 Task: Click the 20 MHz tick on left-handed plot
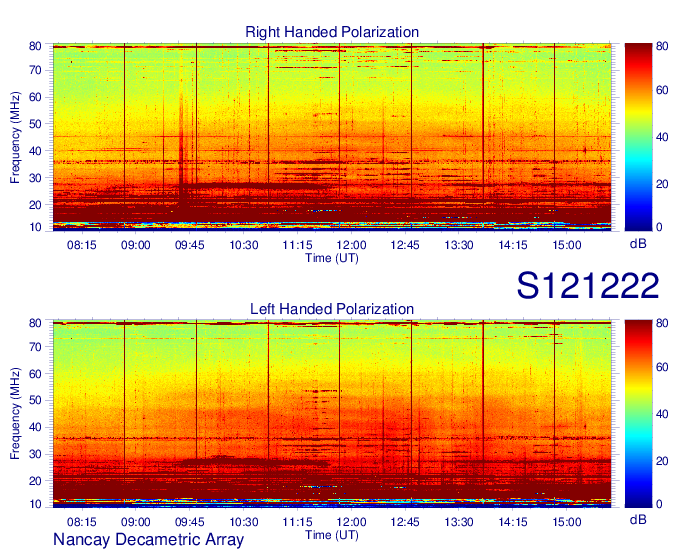click(35, 481)
